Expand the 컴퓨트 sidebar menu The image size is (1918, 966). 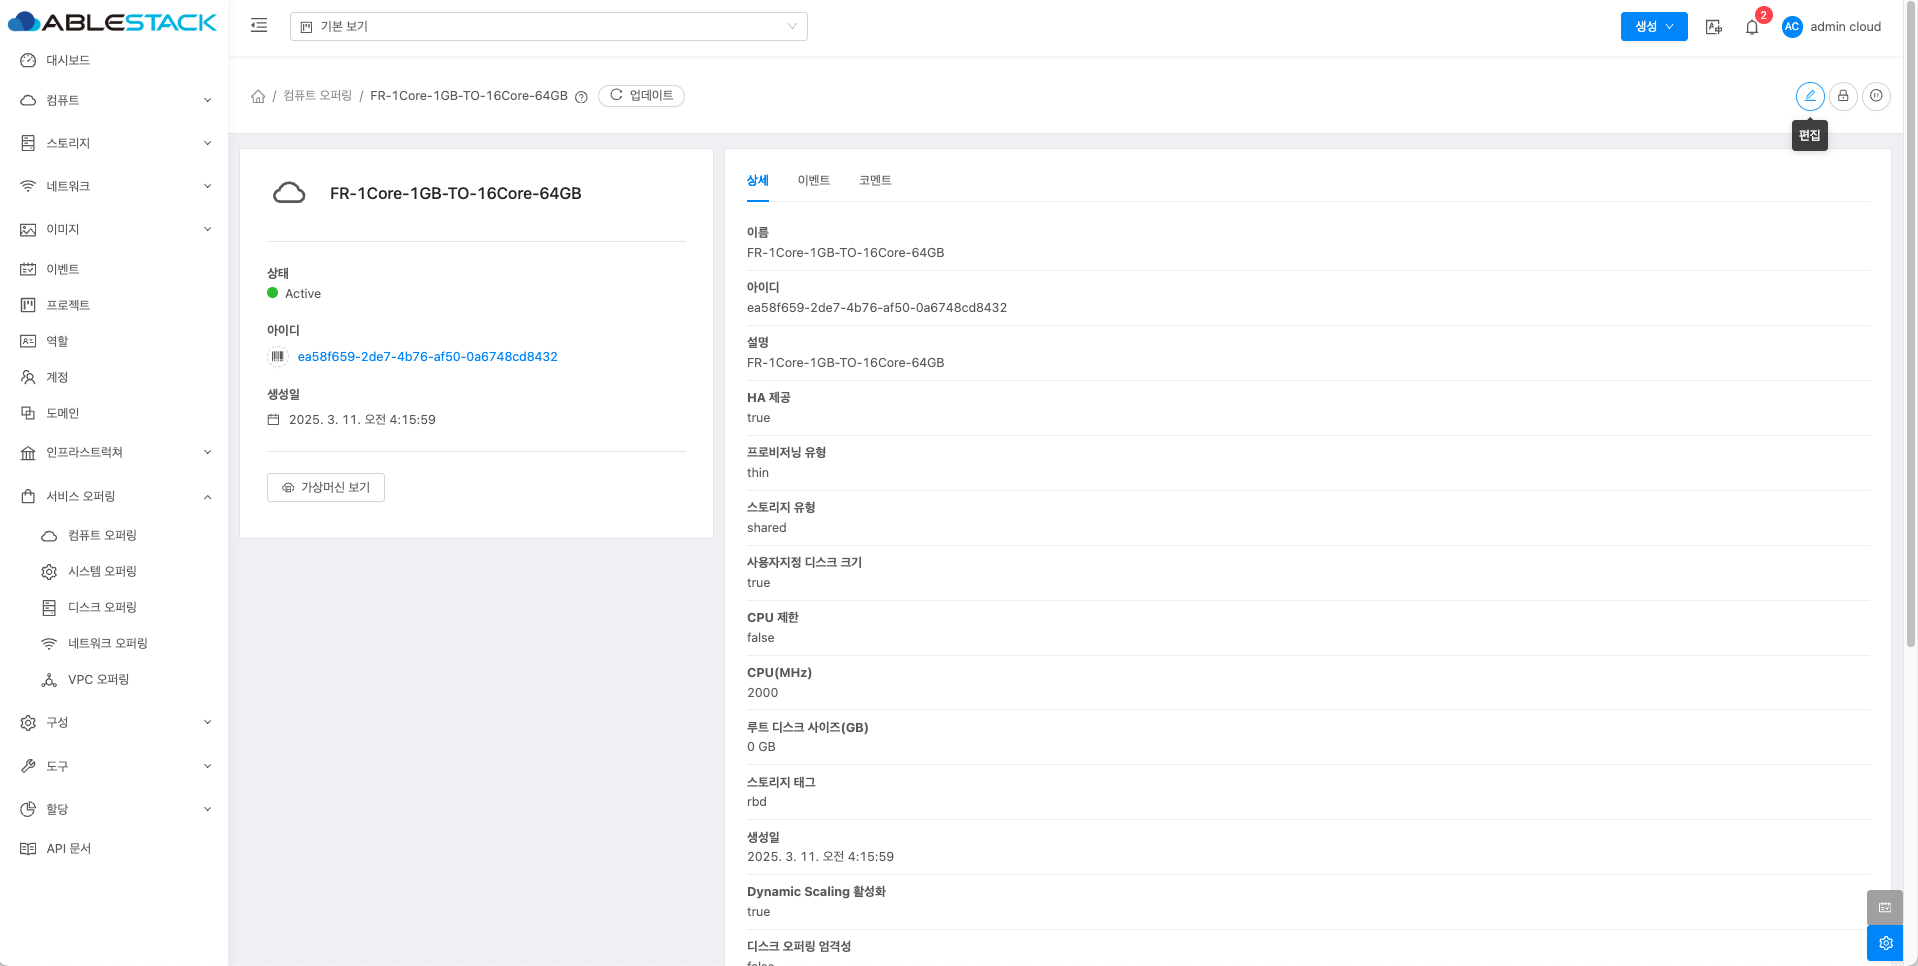[115, 100]
